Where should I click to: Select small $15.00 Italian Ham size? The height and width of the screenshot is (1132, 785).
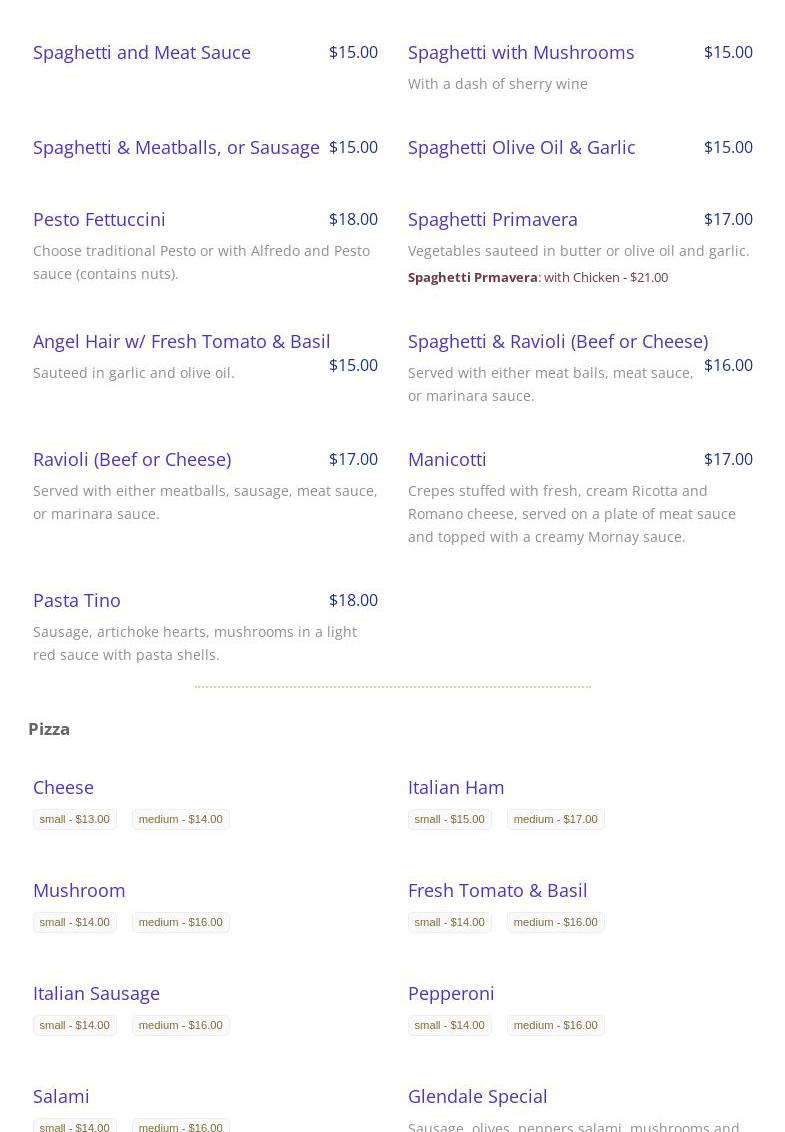(450, 819)
